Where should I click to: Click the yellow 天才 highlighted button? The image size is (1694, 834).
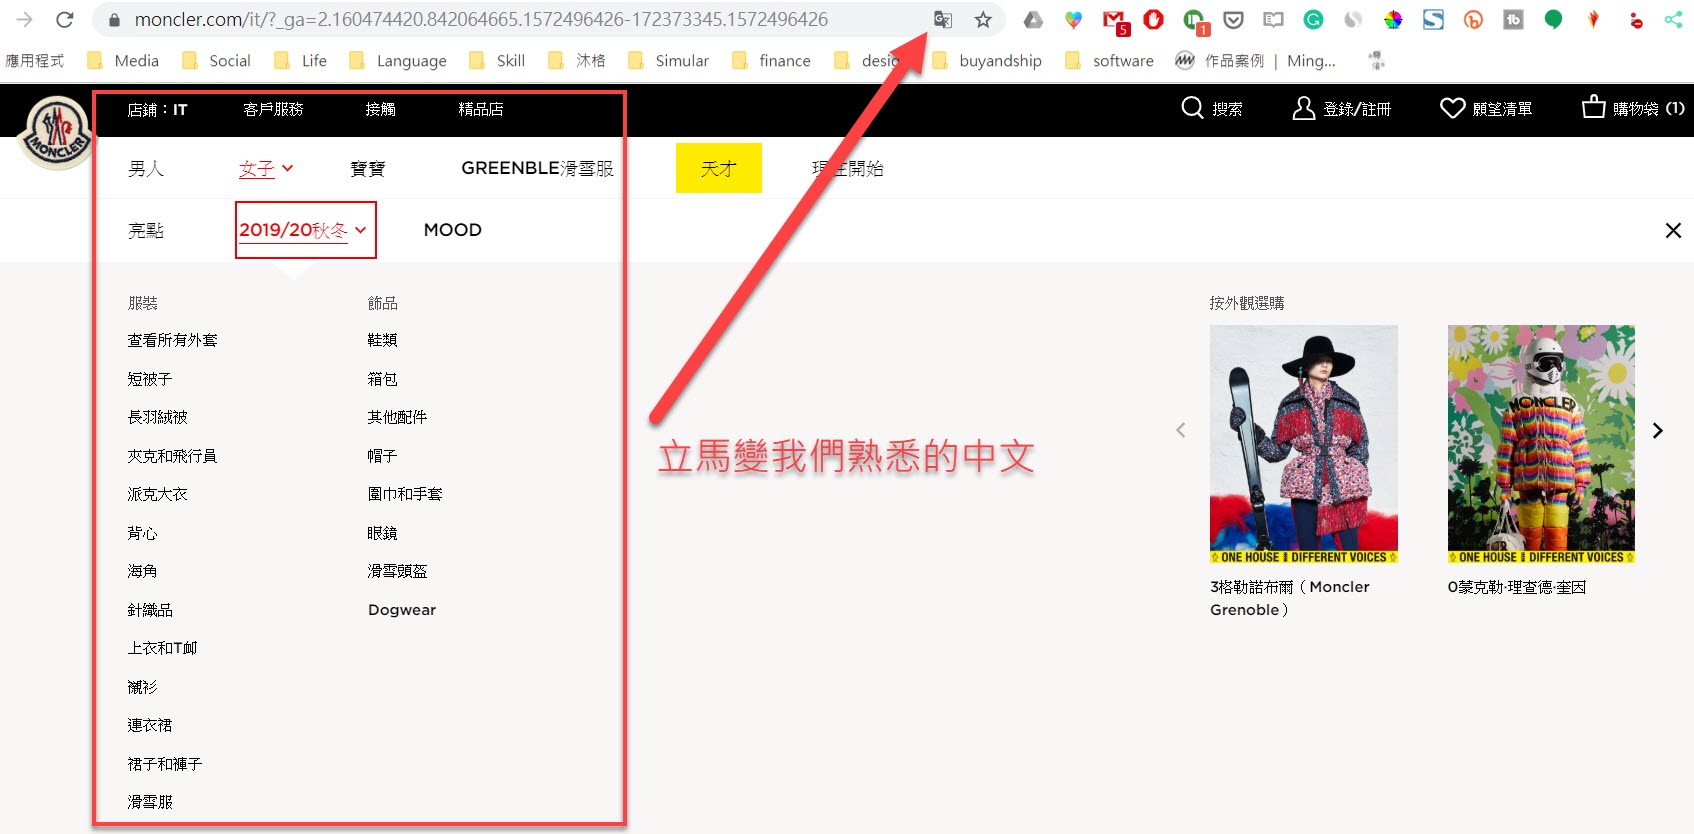[718, 168]
